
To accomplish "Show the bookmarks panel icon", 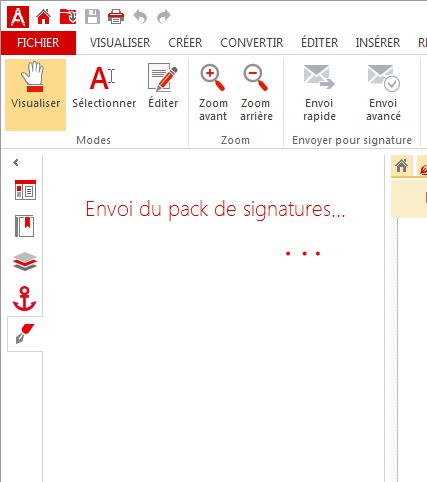I will (x=25, y=226).
